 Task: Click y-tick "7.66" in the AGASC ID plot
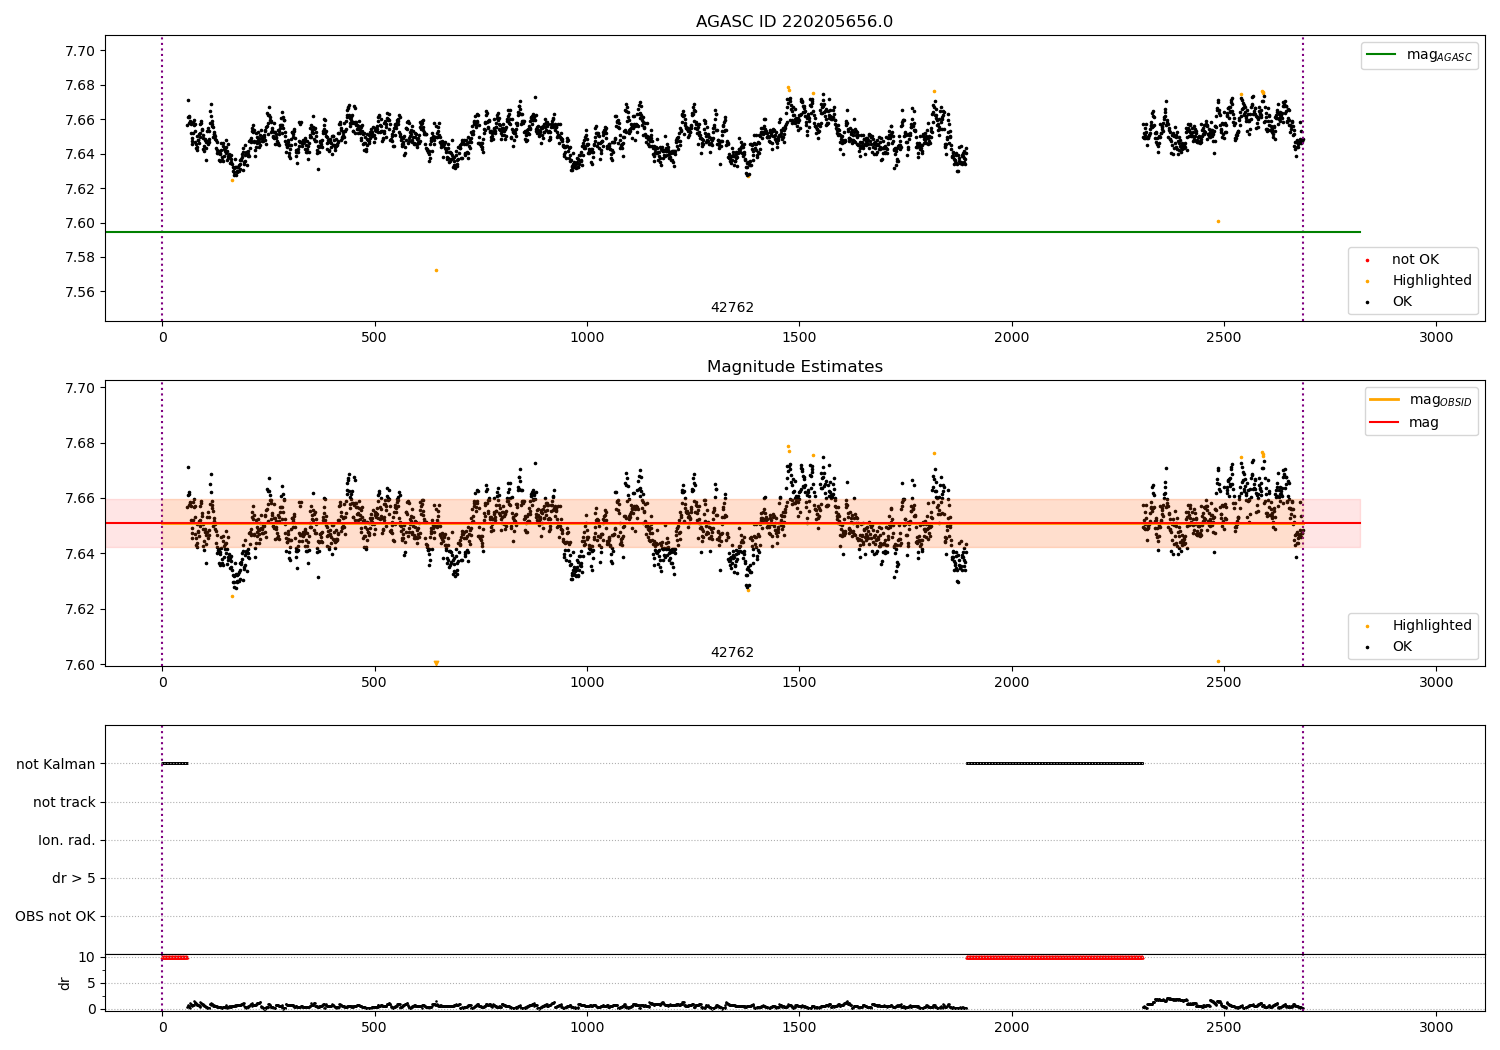coord(79,120)
